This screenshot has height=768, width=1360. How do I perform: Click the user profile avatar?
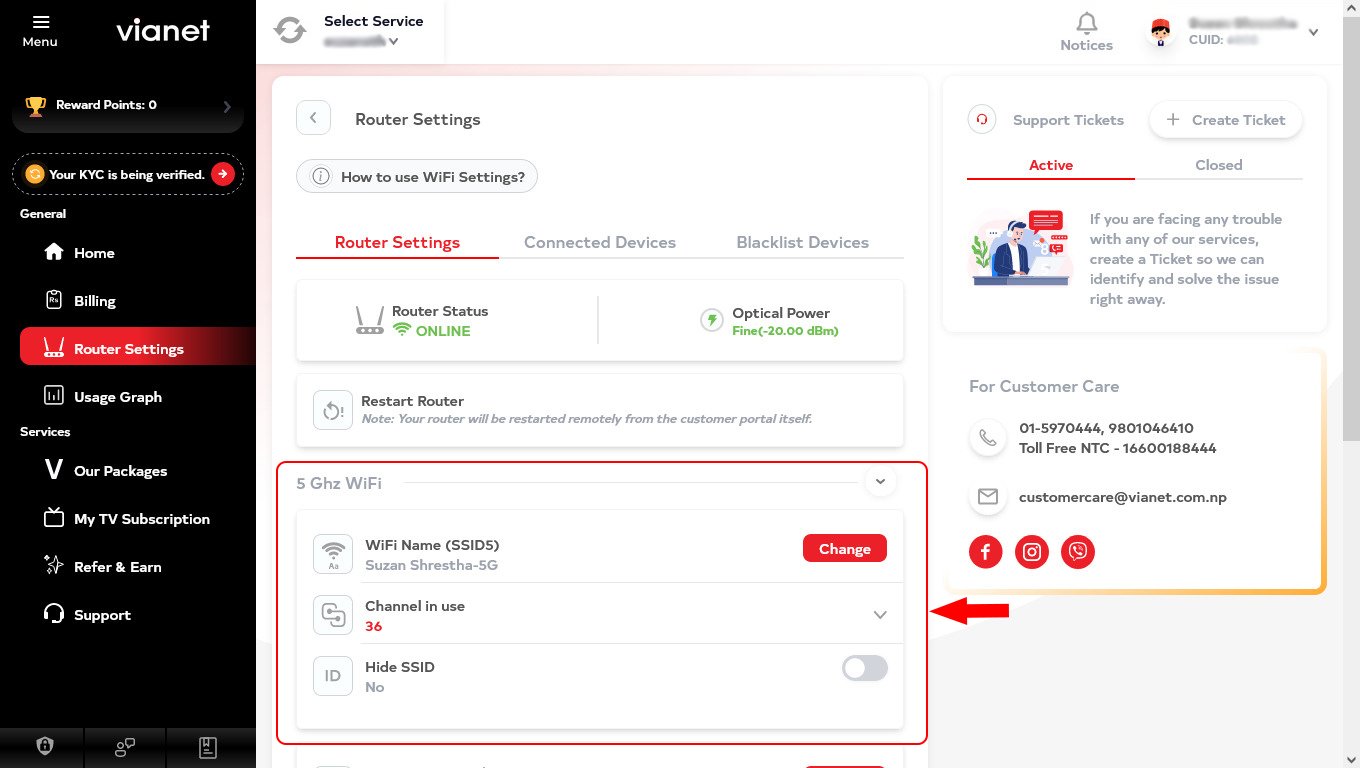[x=1160, y=32]
